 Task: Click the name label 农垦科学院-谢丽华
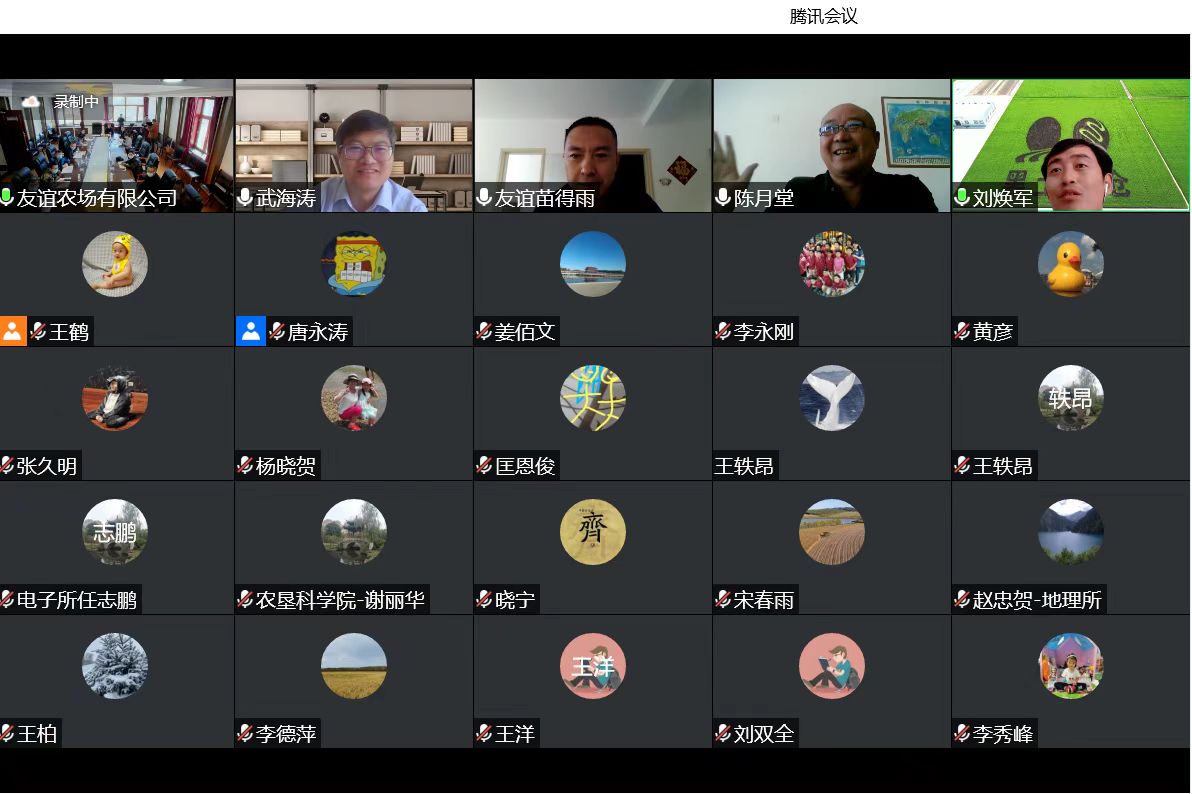(x=340, y=600)
